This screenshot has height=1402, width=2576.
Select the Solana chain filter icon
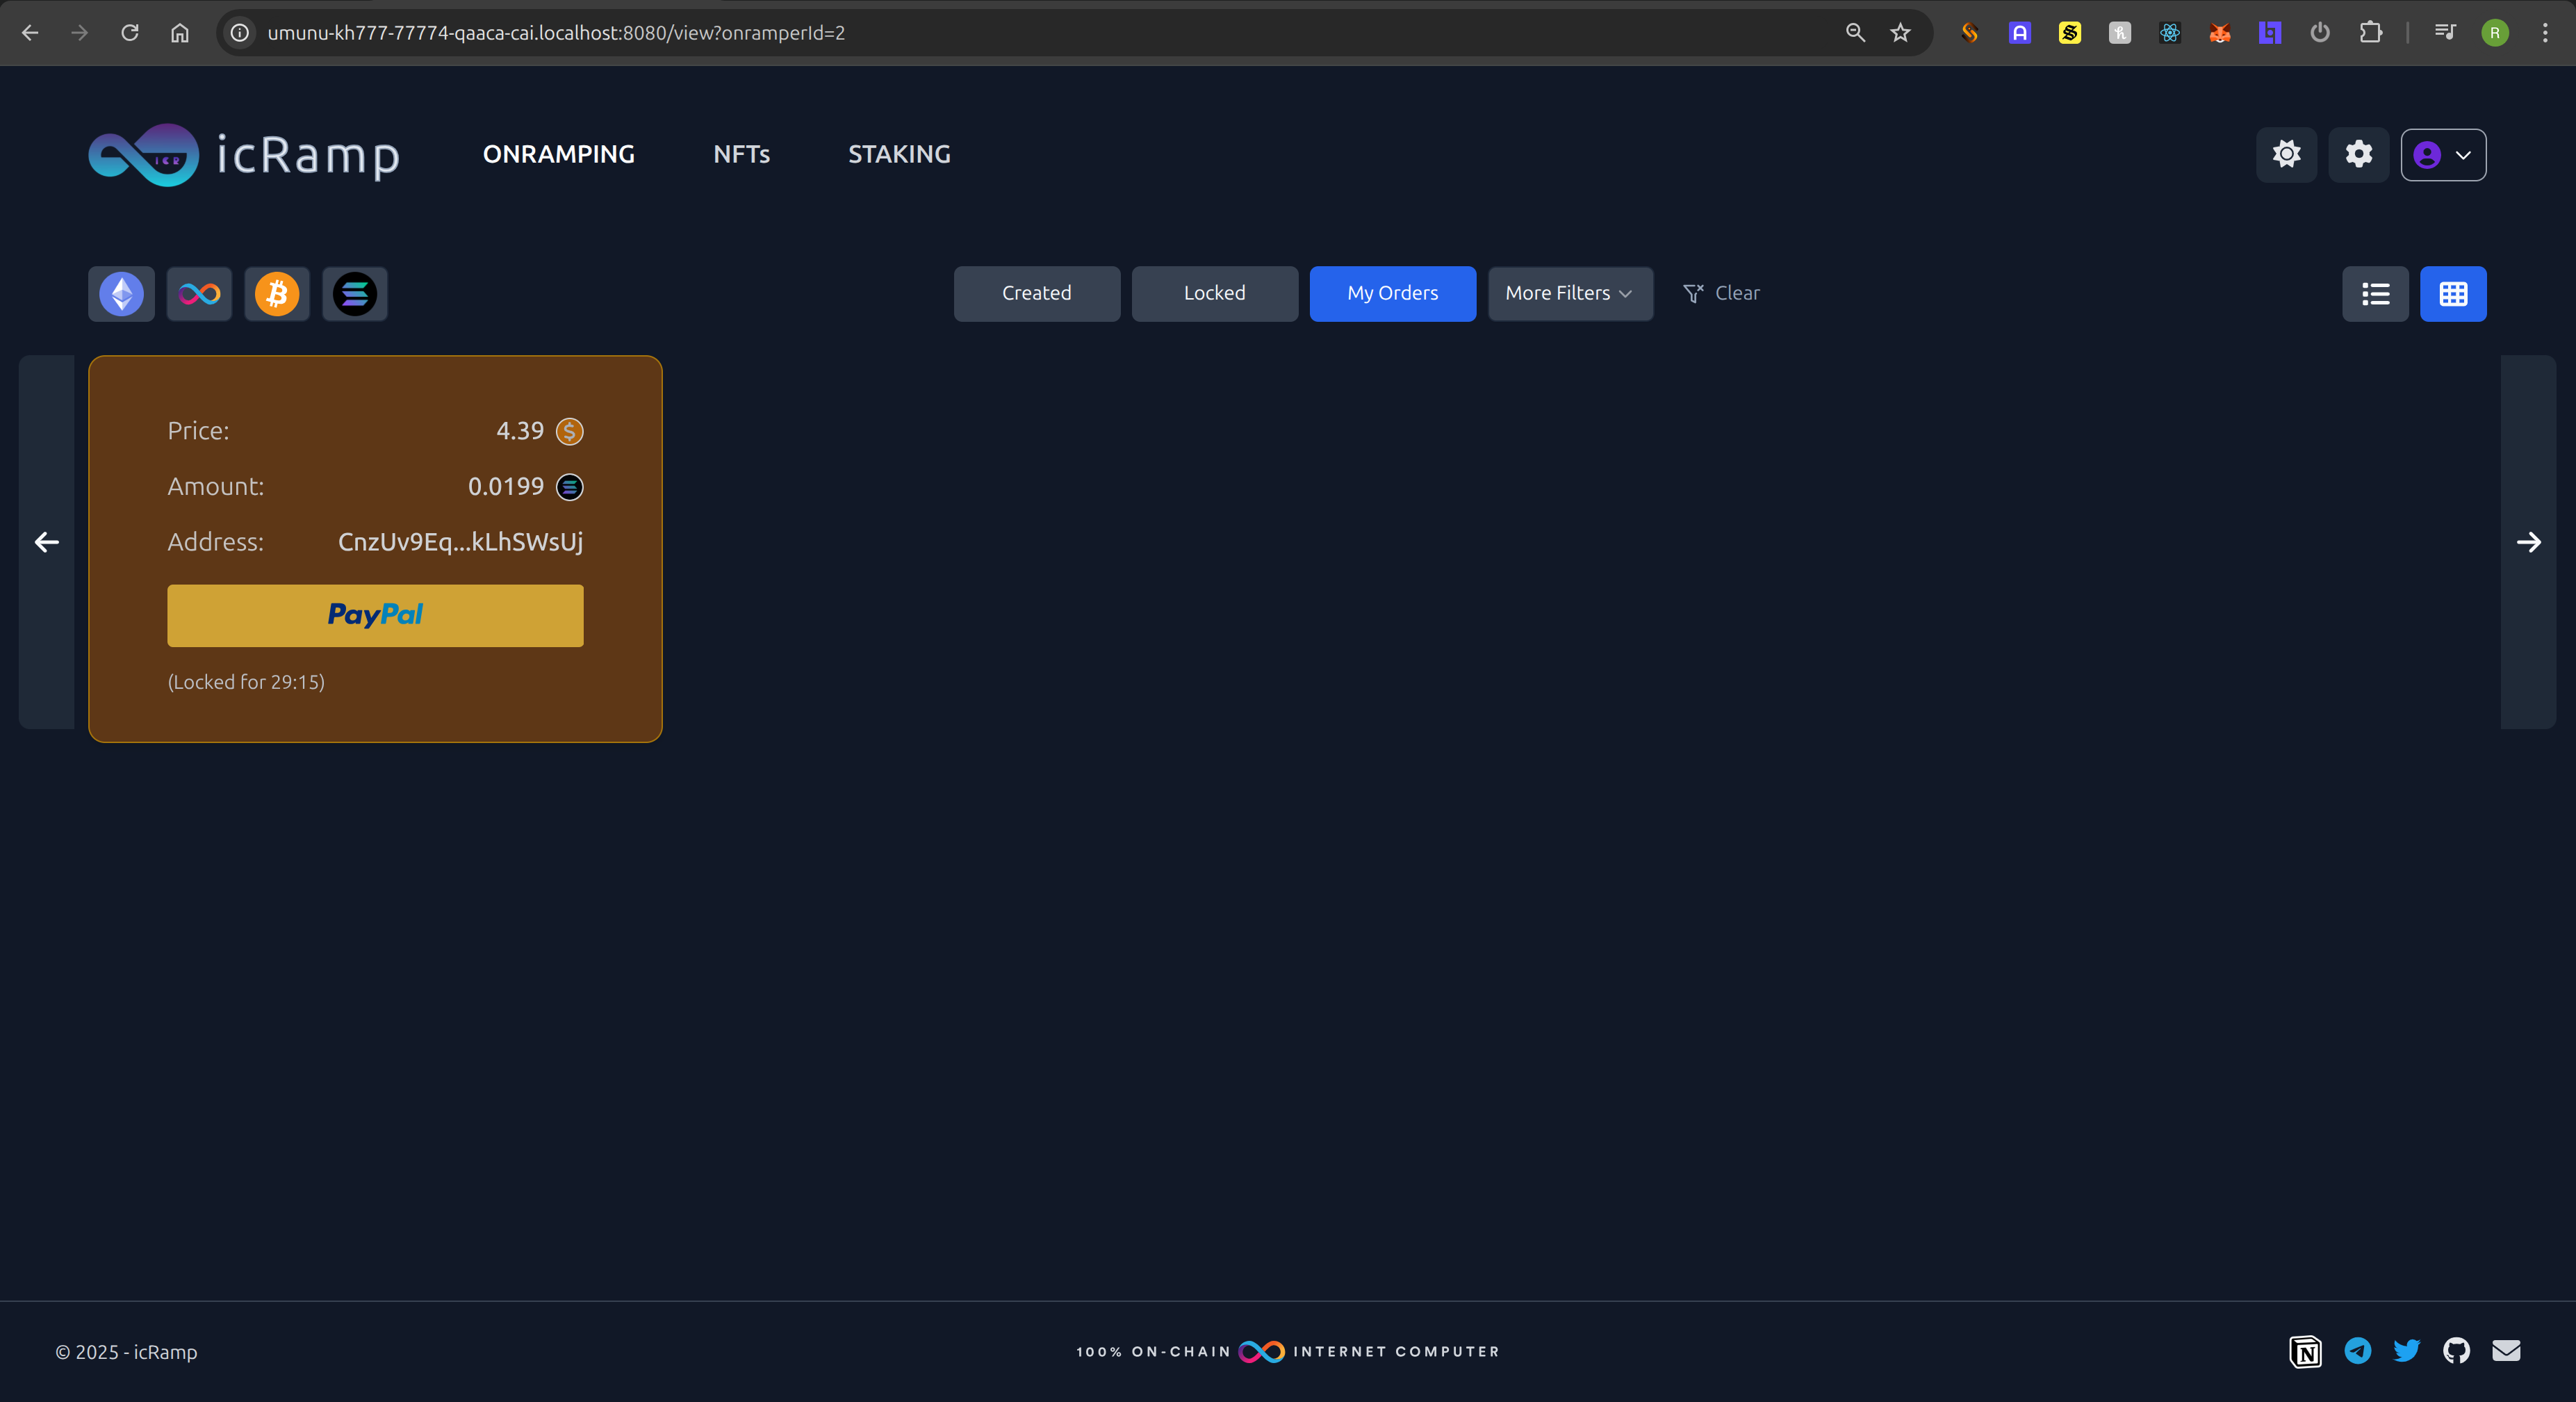tap(355, 294)
